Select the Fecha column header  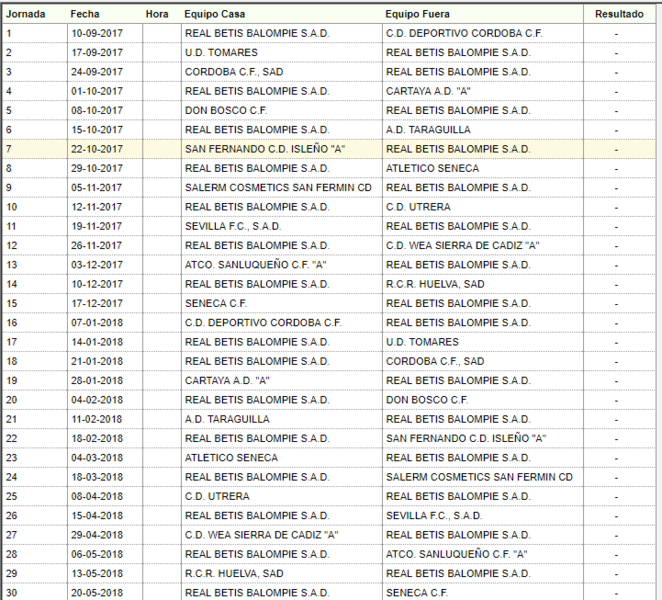(x=85, y=14)
